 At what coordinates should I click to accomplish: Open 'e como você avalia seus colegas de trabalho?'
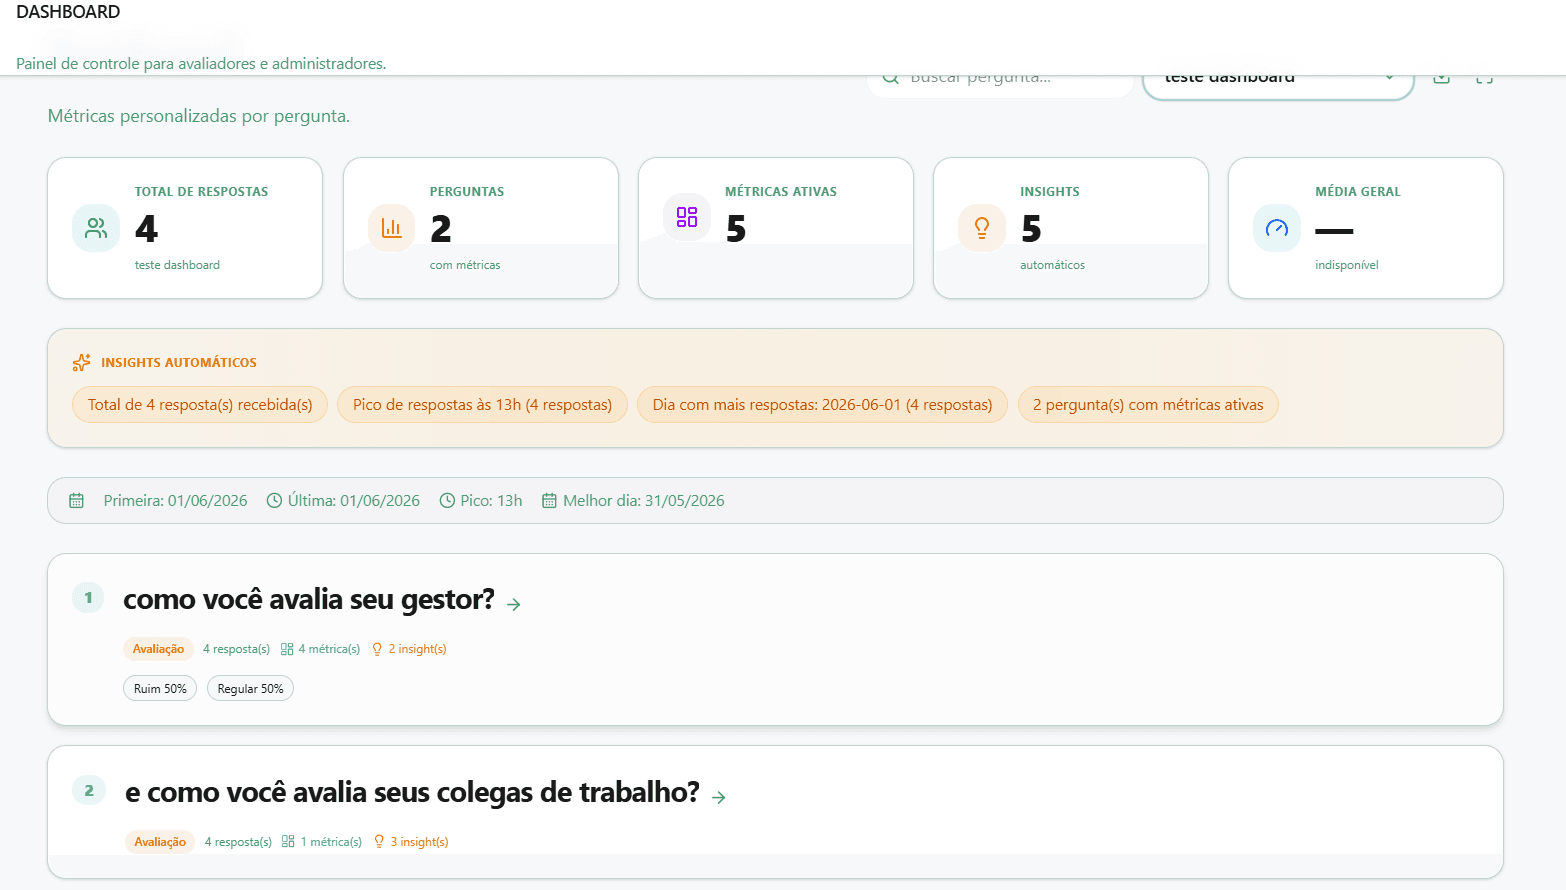pyautogui.click(x=412, y=792)
